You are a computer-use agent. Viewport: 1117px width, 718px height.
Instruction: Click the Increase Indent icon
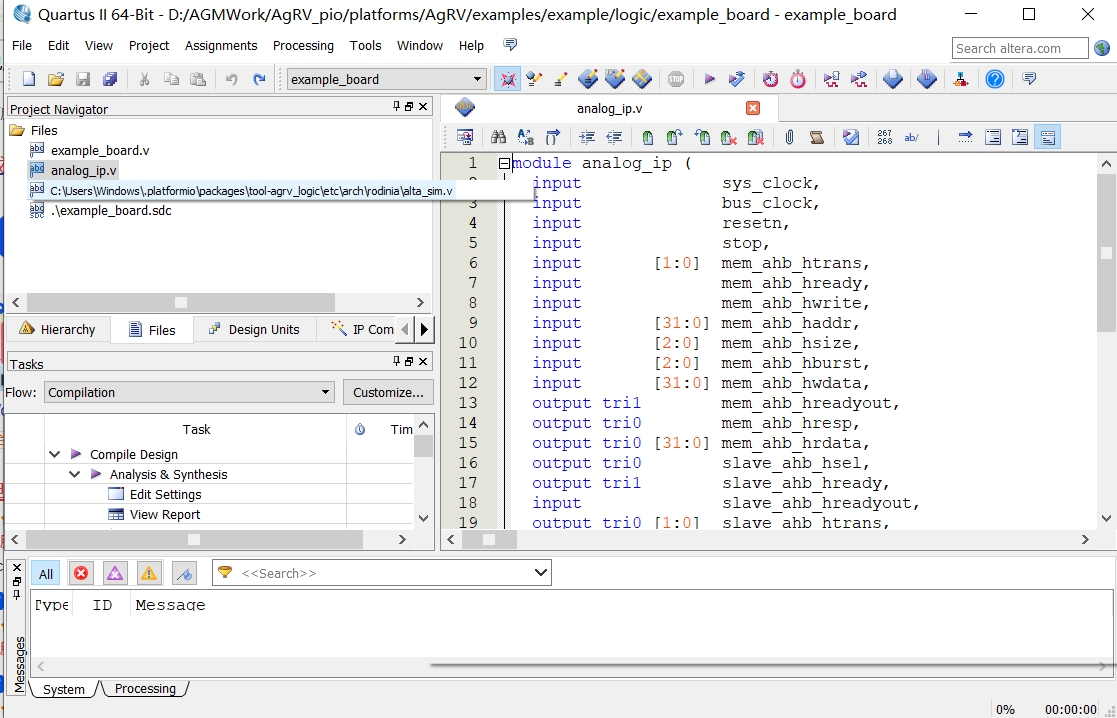(587, 137)
